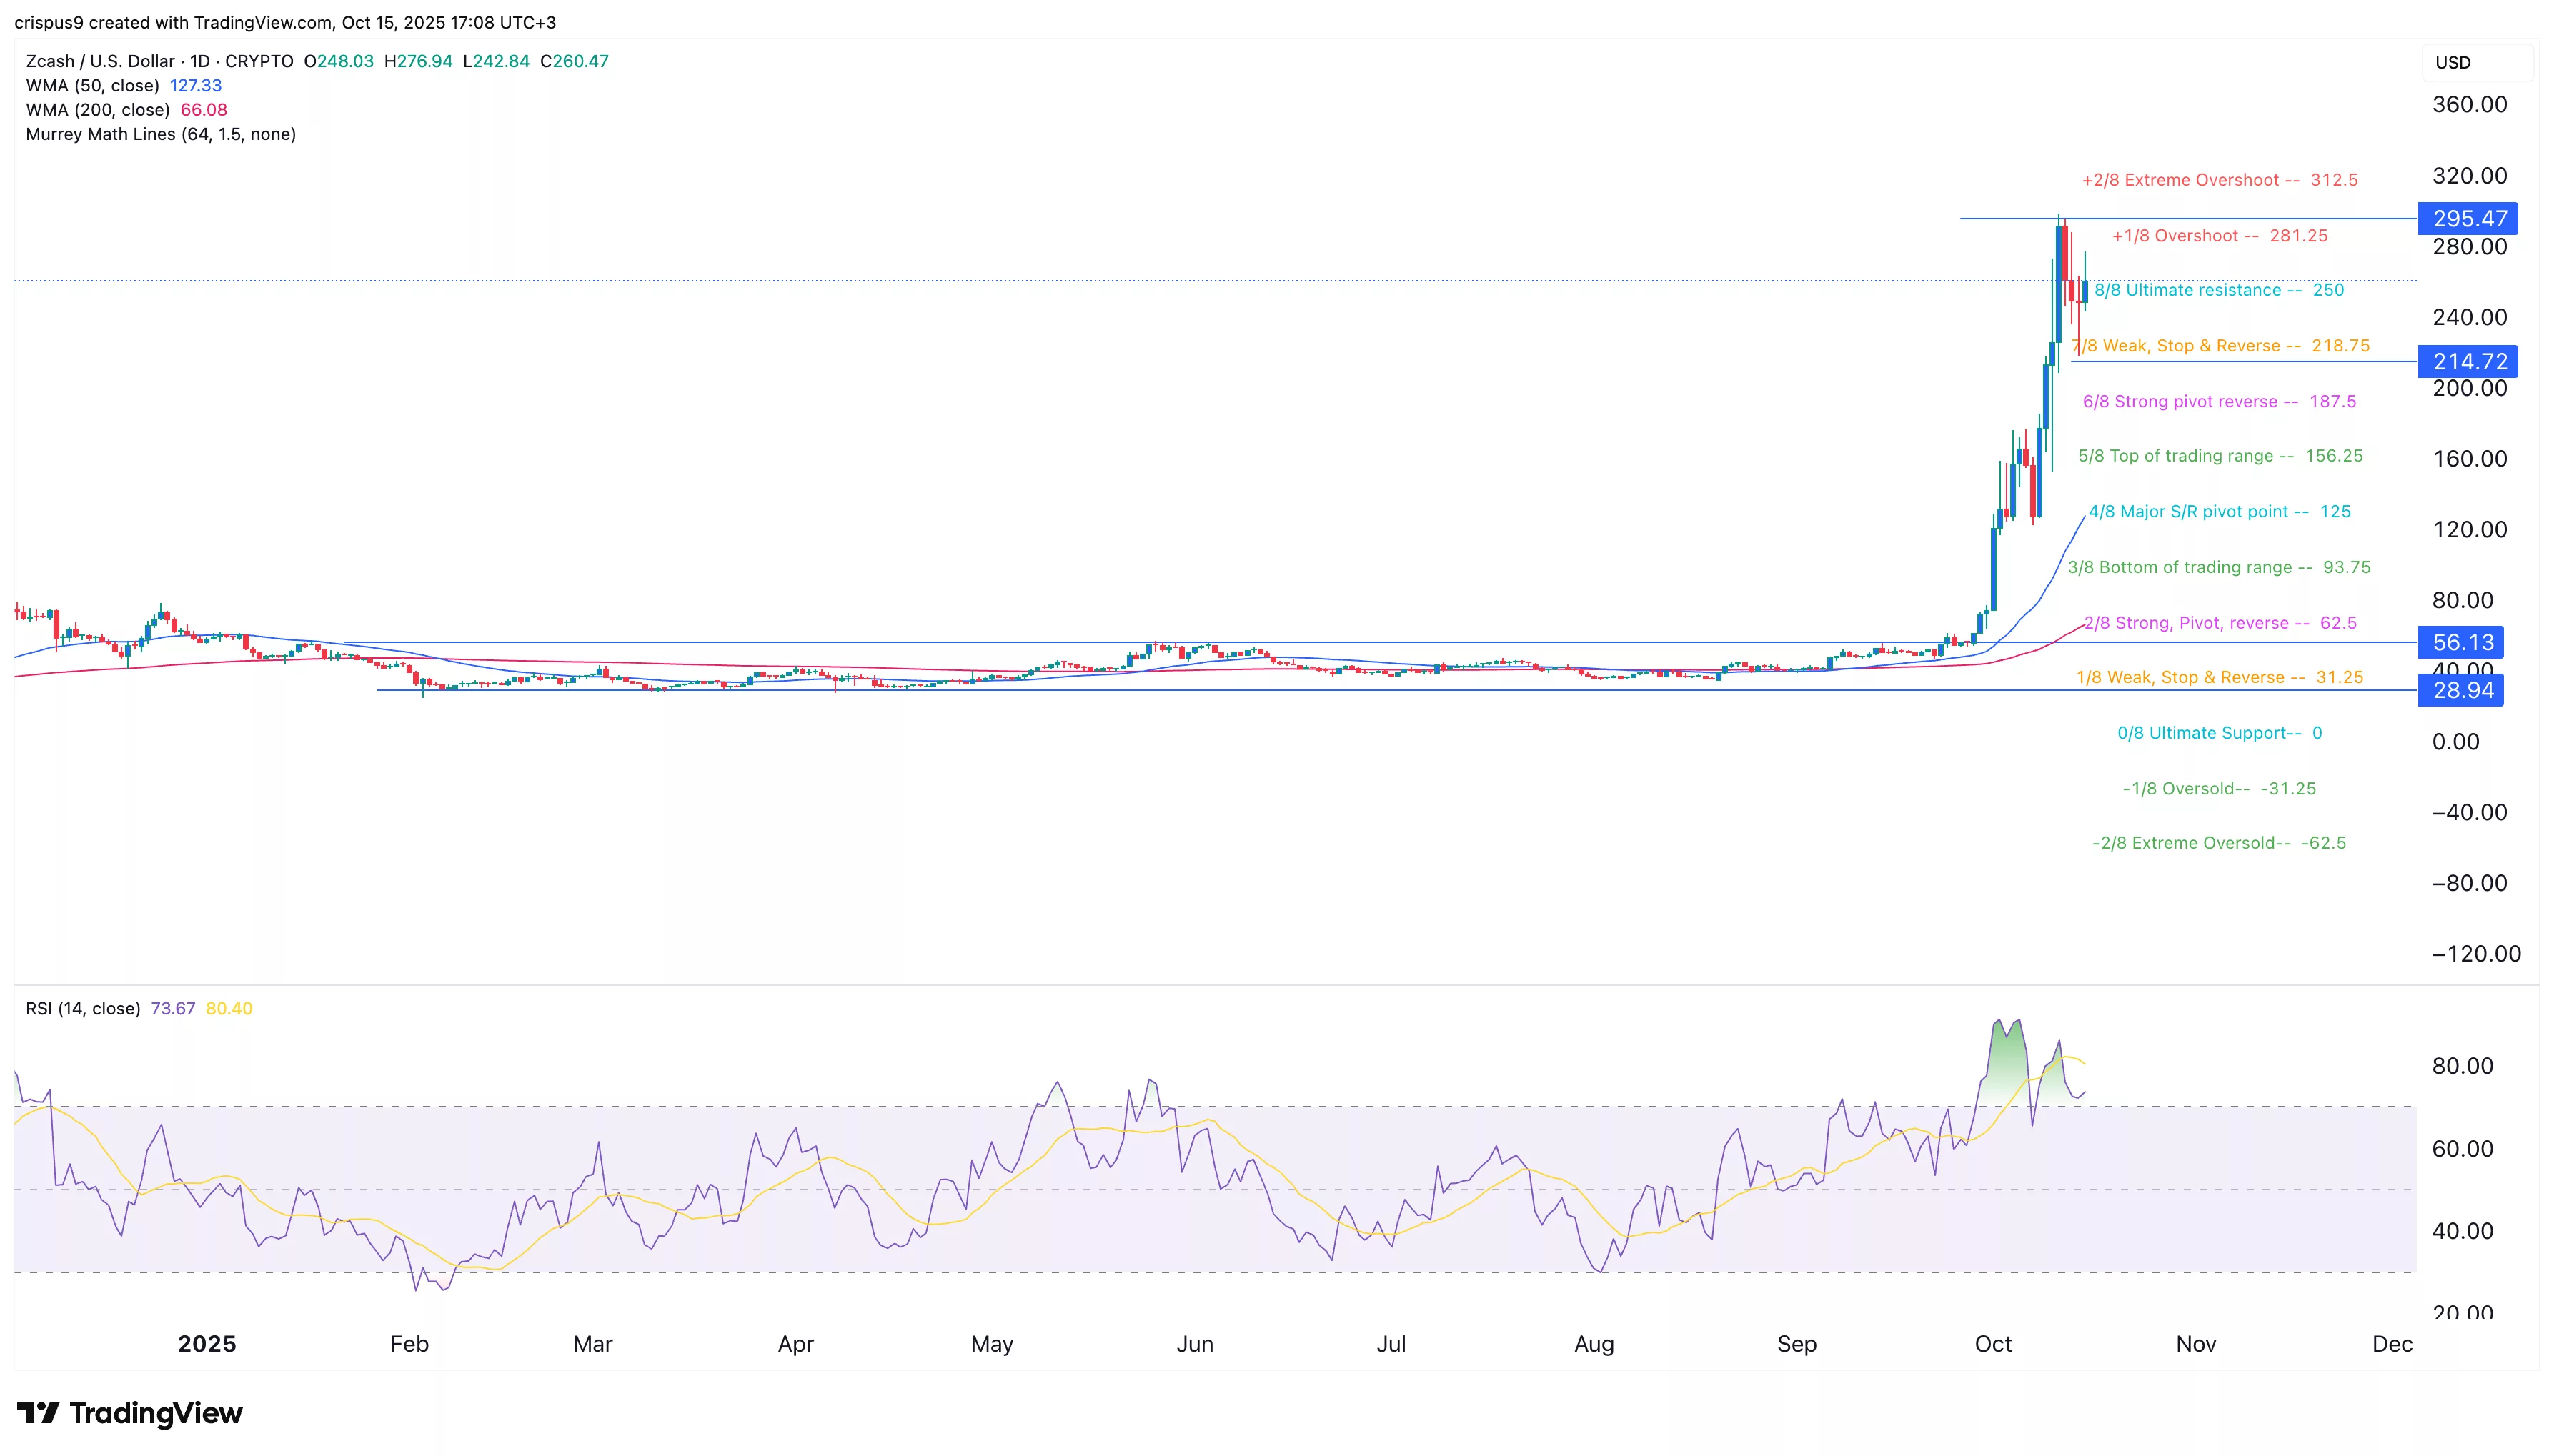Screen dimensions: 2554x1456
Task: Select Oct on the time axis
Action: (1992, 1344)
